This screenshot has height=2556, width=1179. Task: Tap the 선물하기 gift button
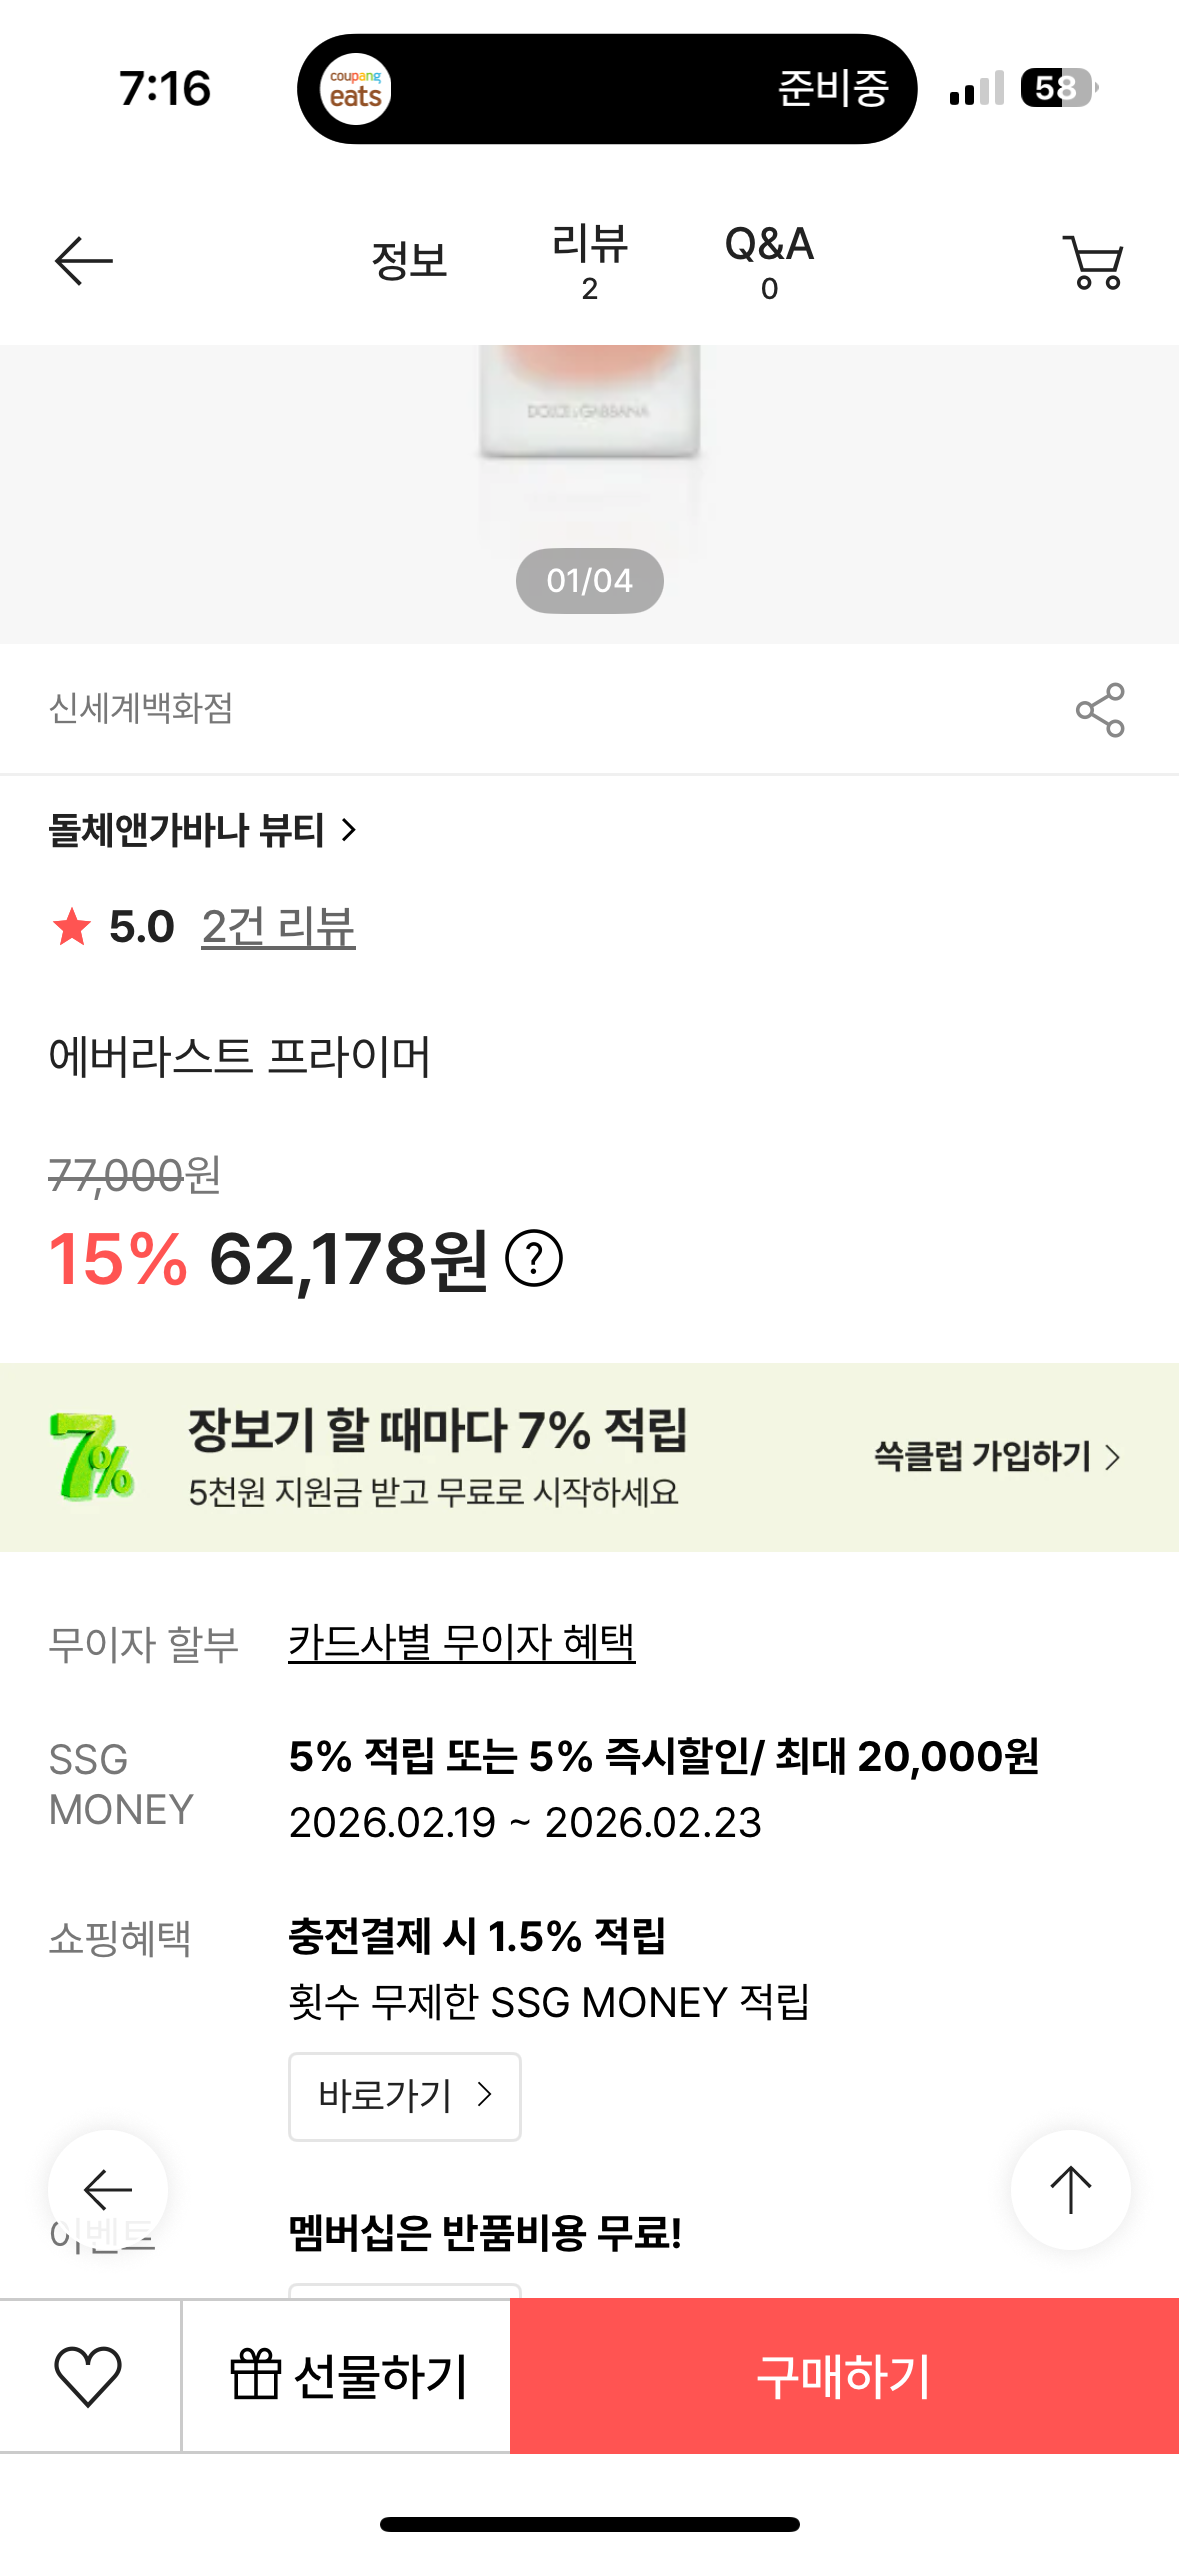pos(347,2376)
